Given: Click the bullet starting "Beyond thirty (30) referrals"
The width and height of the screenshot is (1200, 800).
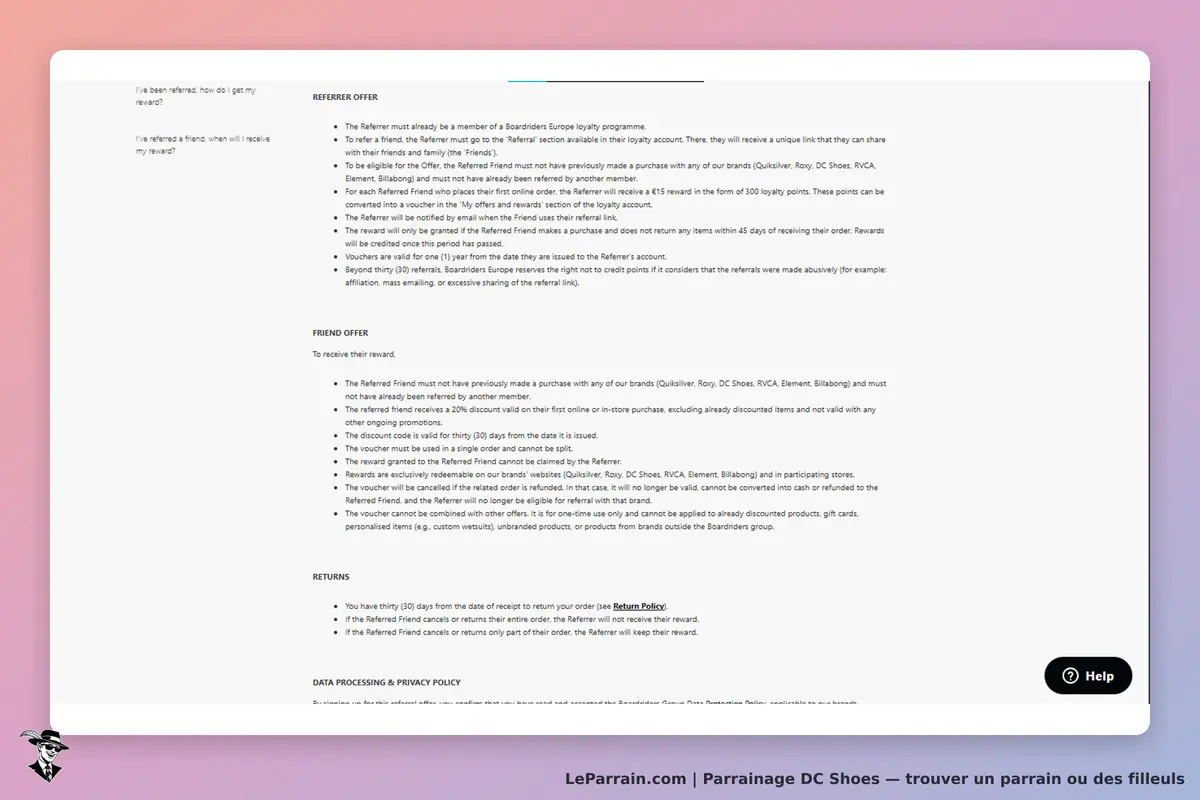Looking at the screenshot, I should [x=616, y=276].
